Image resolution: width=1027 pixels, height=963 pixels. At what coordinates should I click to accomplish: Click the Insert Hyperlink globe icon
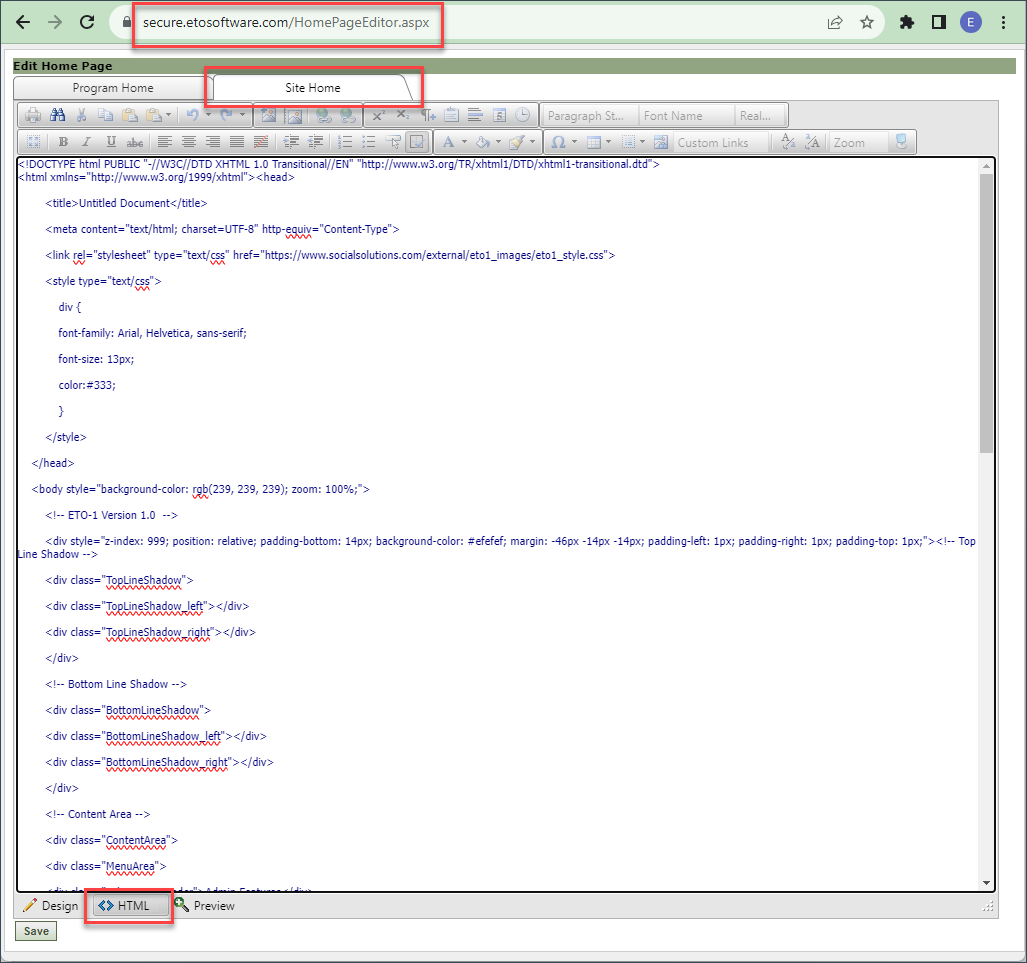point(324,116)
